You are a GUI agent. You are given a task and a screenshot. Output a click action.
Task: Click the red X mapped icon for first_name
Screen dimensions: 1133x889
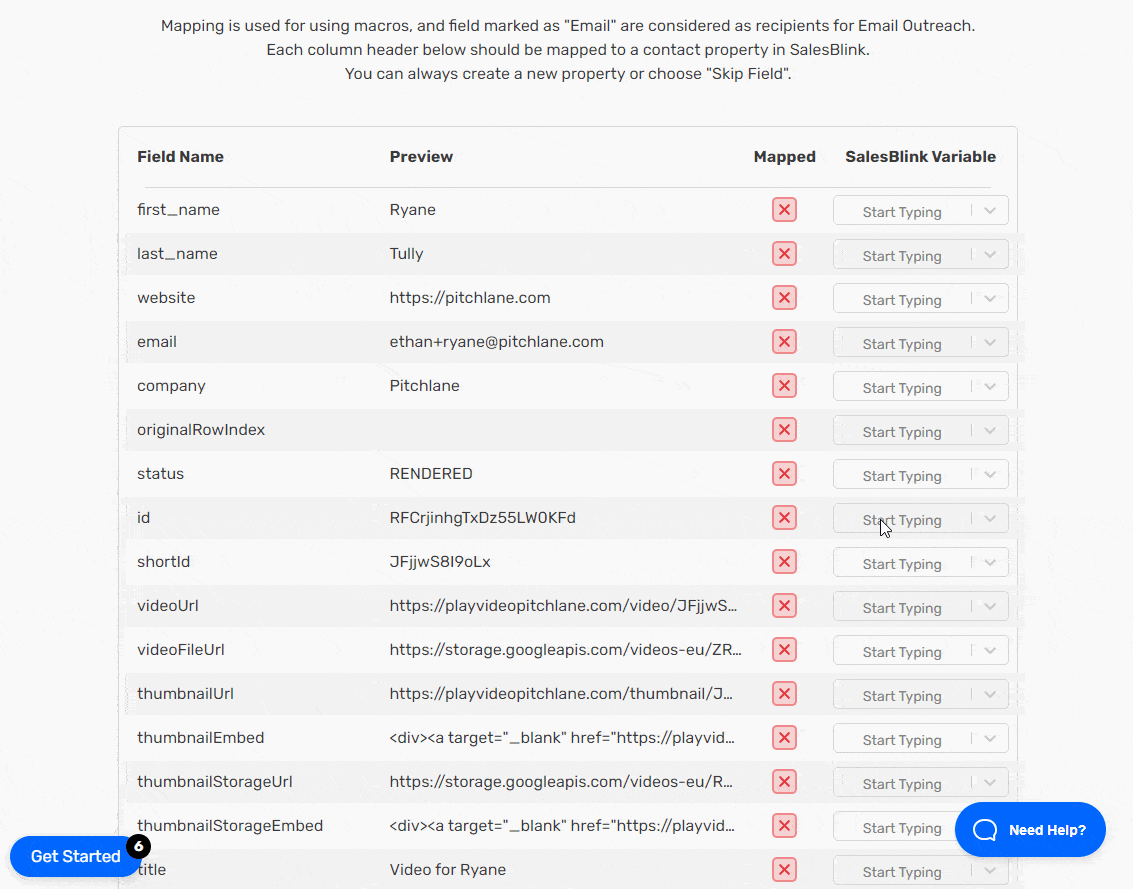[x=784, y=210]
